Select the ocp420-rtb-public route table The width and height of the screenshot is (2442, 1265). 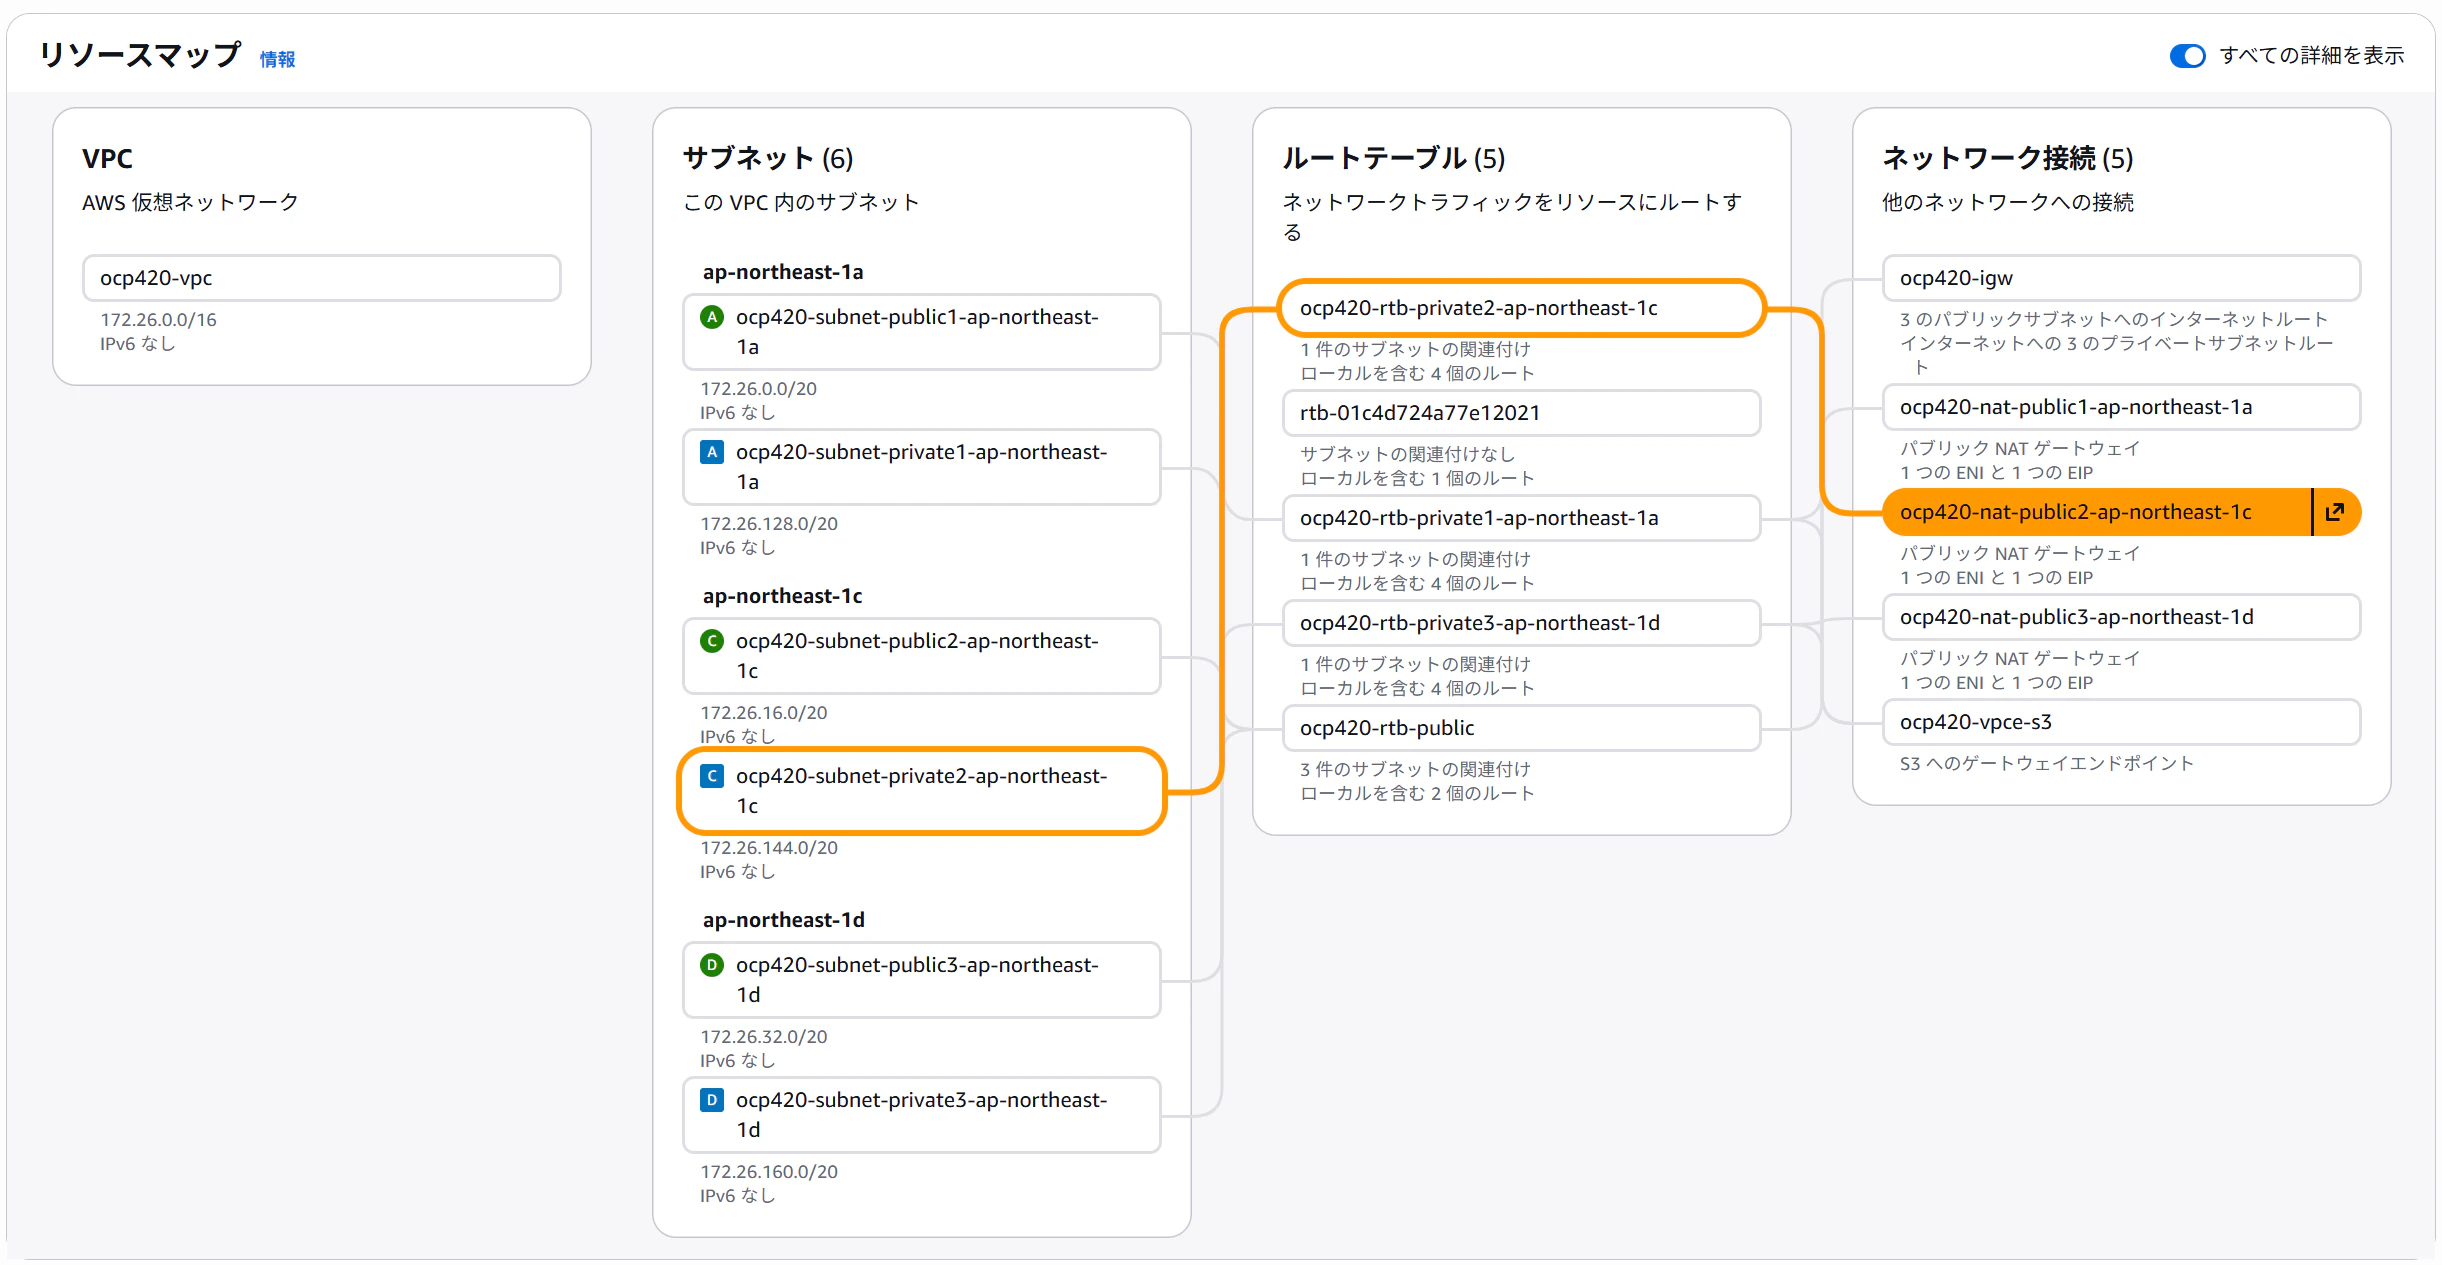pyautogui.click(x=1522, y=728)
